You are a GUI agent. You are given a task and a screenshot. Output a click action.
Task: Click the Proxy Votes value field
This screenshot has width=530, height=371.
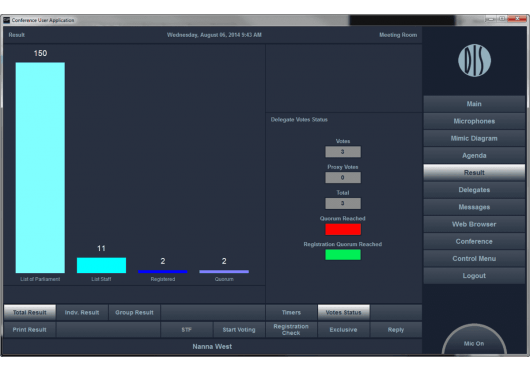(343, 177)
